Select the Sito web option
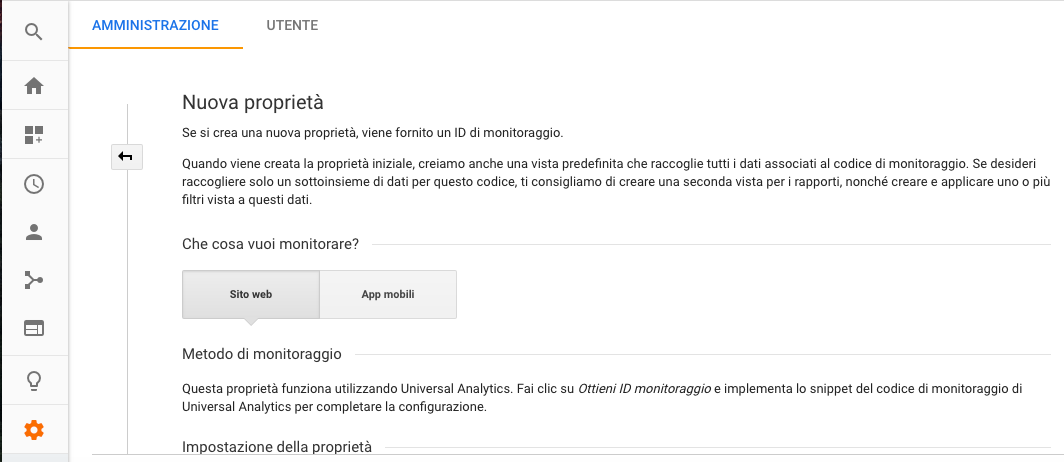This screenshot has width=1064, height=462. [x=250, y=295]
